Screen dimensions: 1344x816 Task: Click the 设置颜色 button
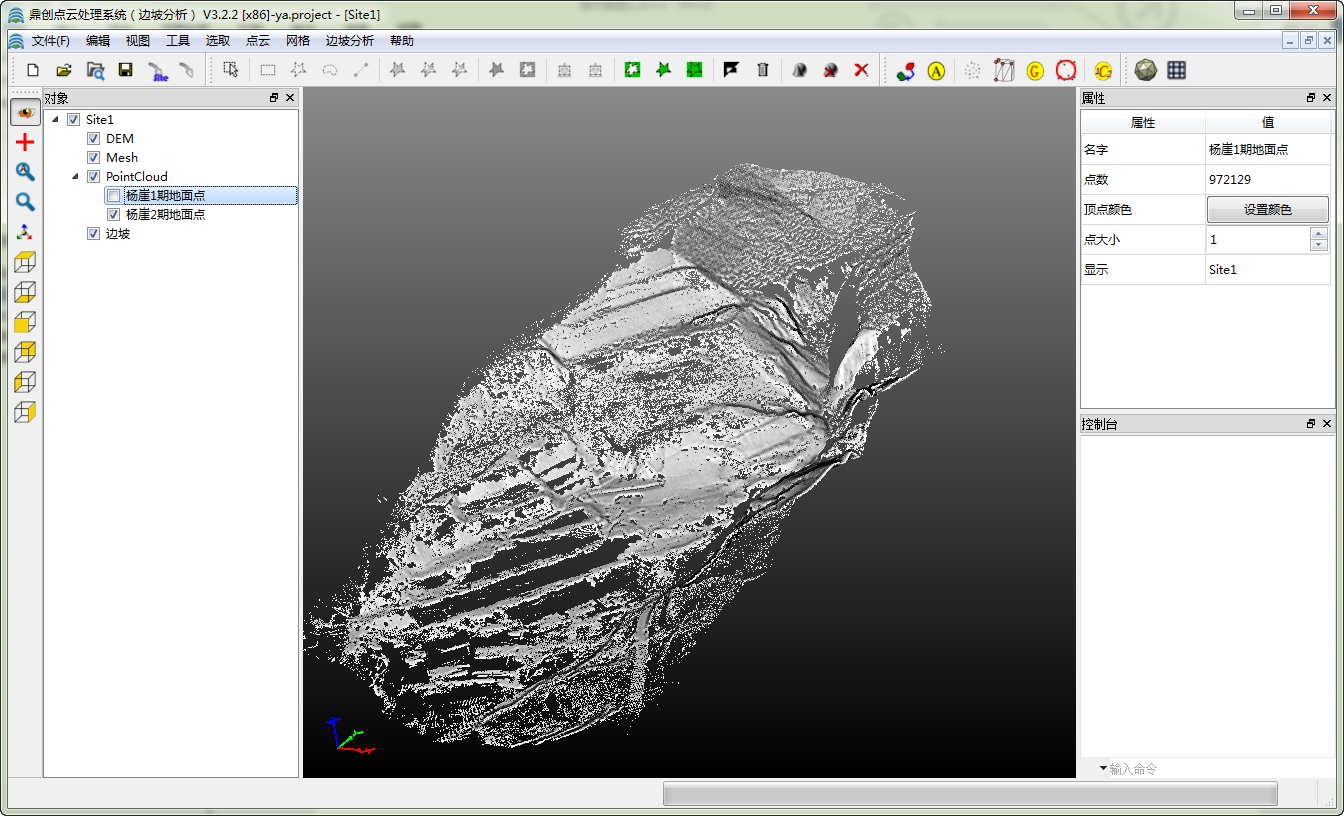coord(1267,210)
